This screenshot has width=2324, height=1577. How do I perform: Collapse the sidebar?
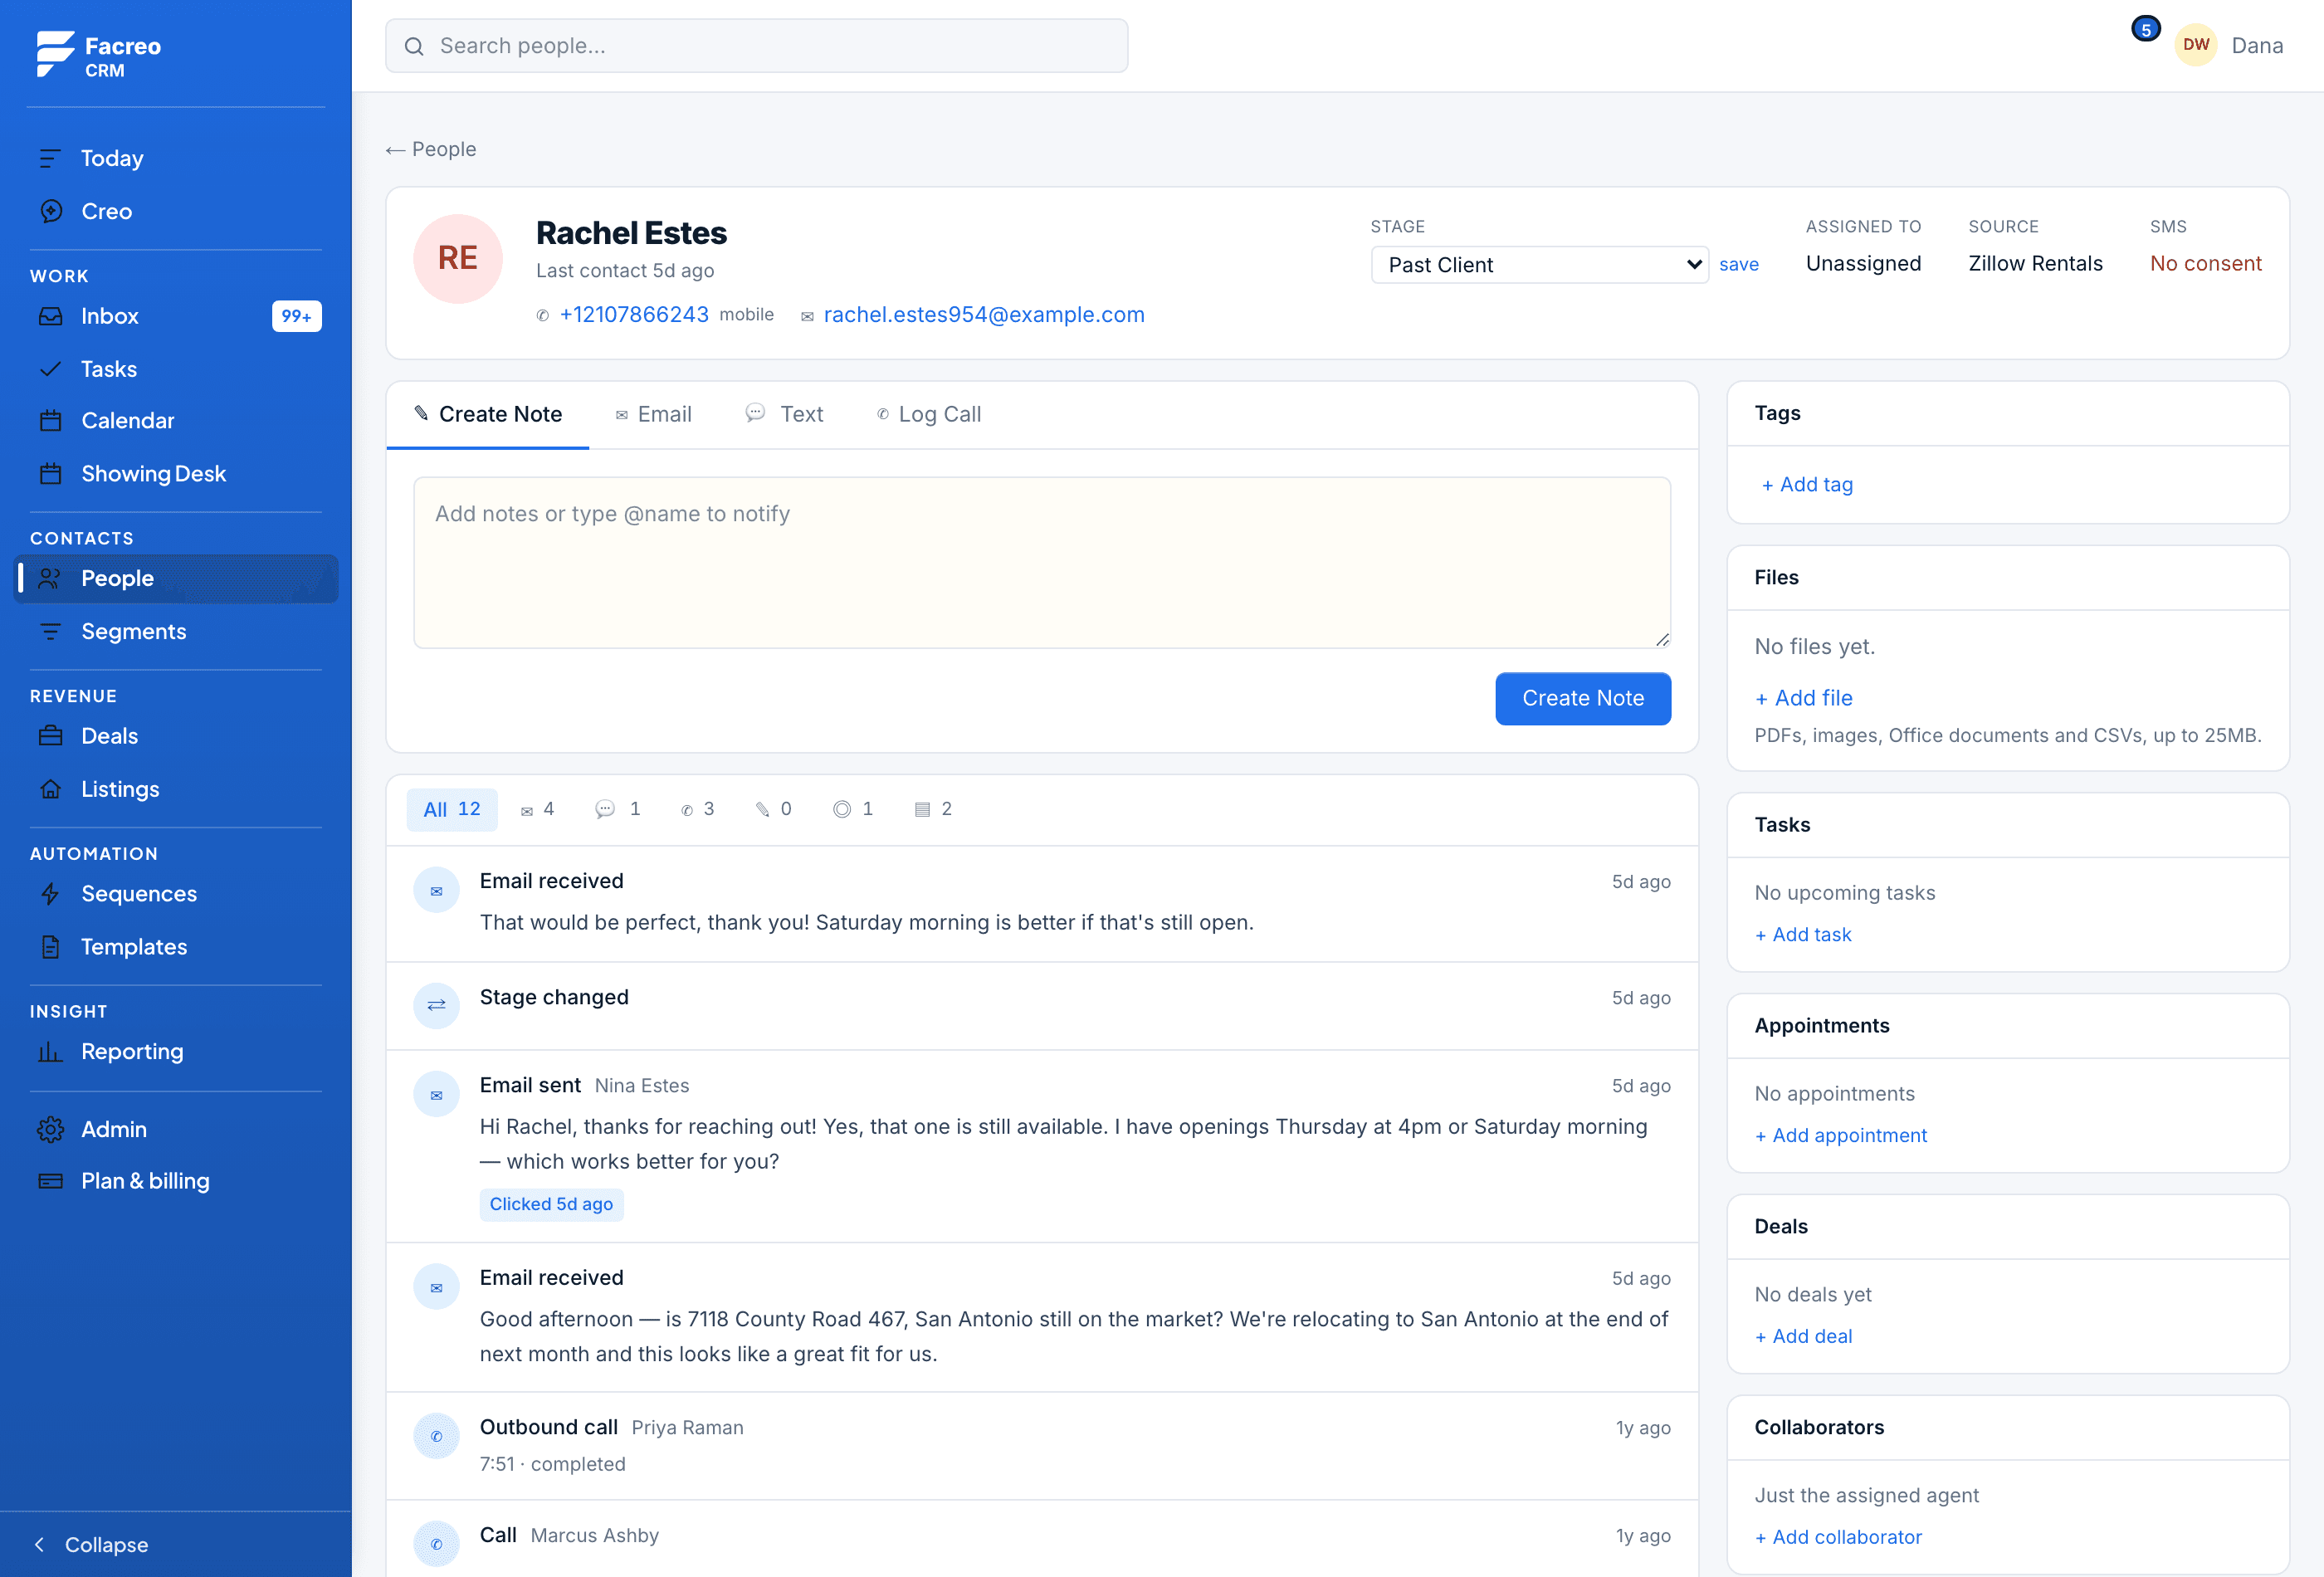click(91, 1545)
